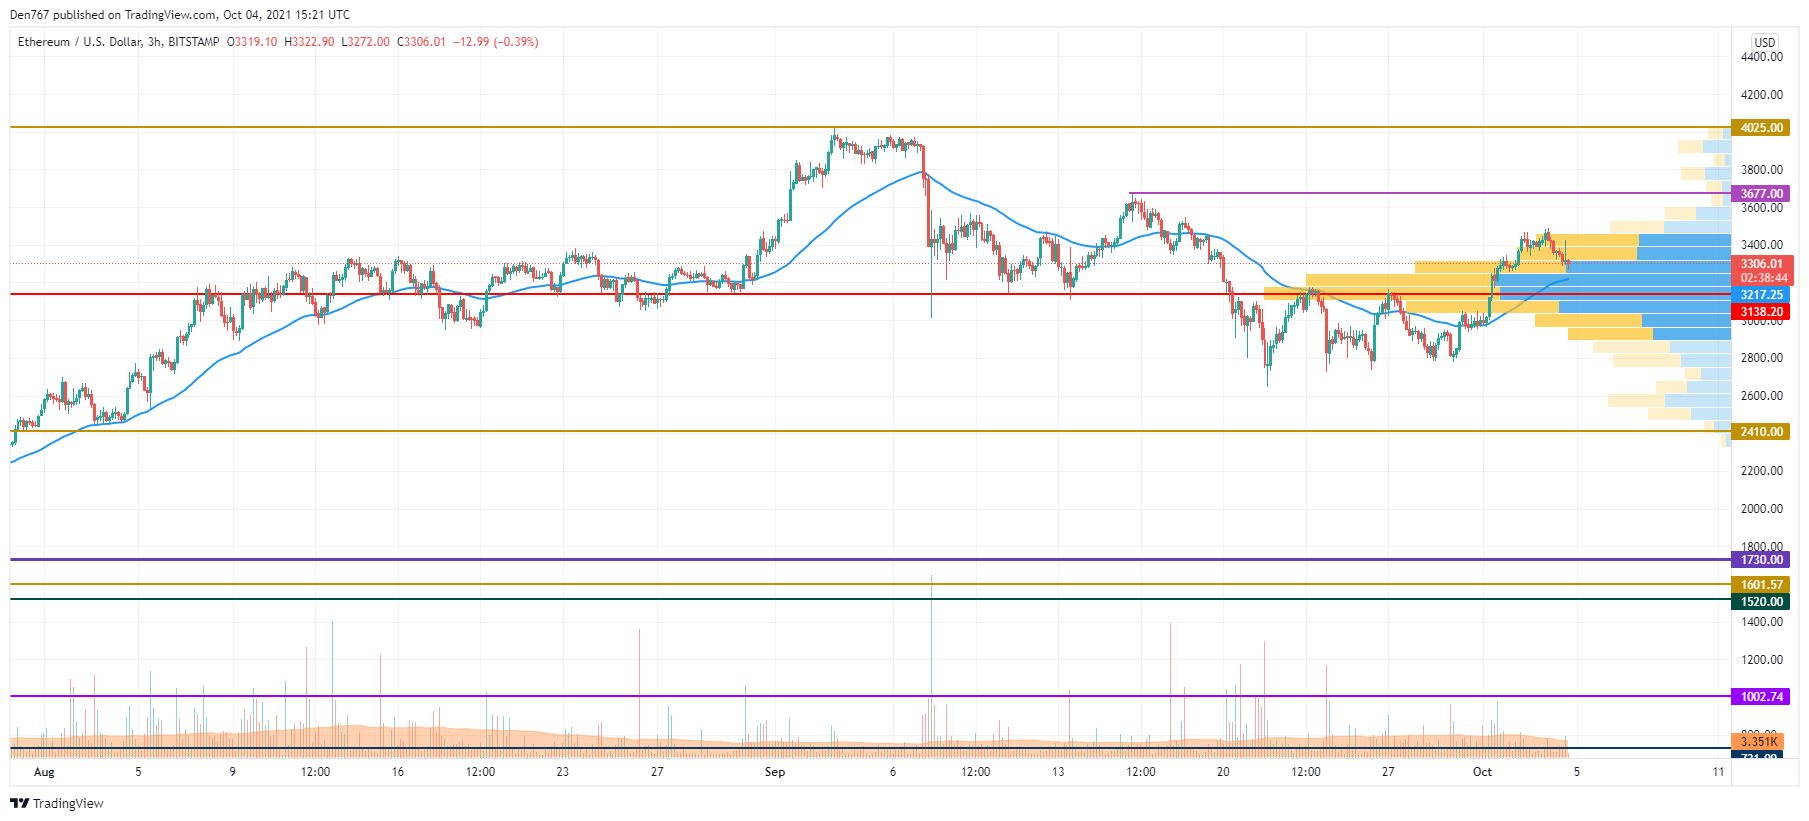
Task: Click the 2000.00 price axis tick
Action: click(x=1761, y=509)
